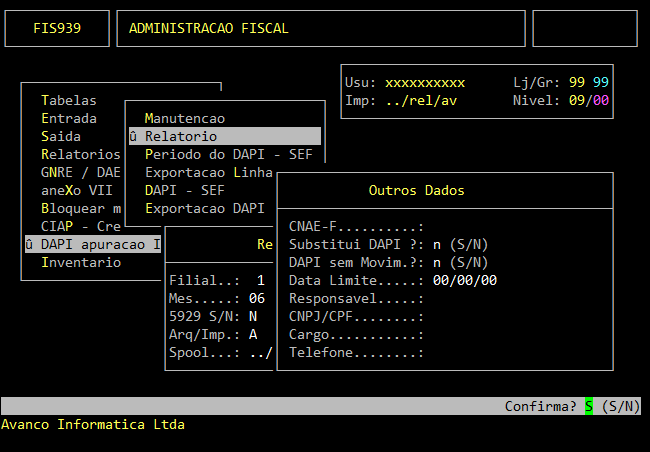650x452 pixels.
Task: Select the Mes field value 06
Action: pos(257,298)
